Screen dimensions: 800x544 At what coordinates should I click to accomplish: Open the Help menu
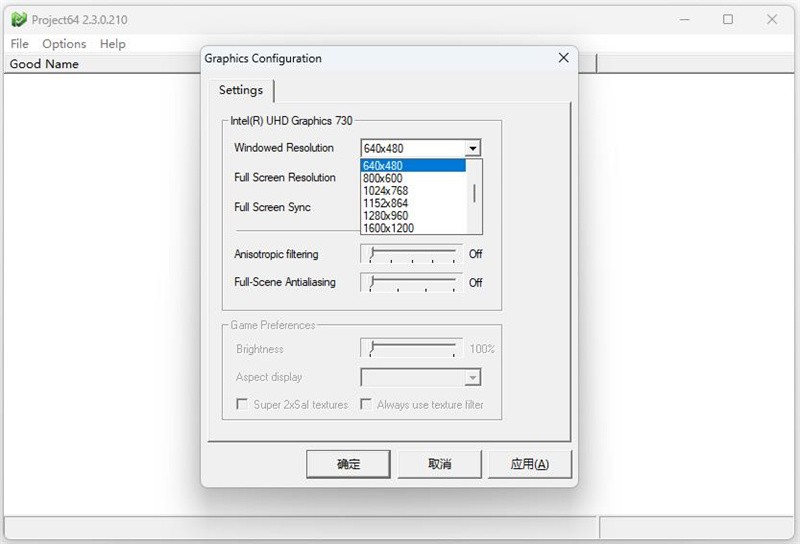113,44
